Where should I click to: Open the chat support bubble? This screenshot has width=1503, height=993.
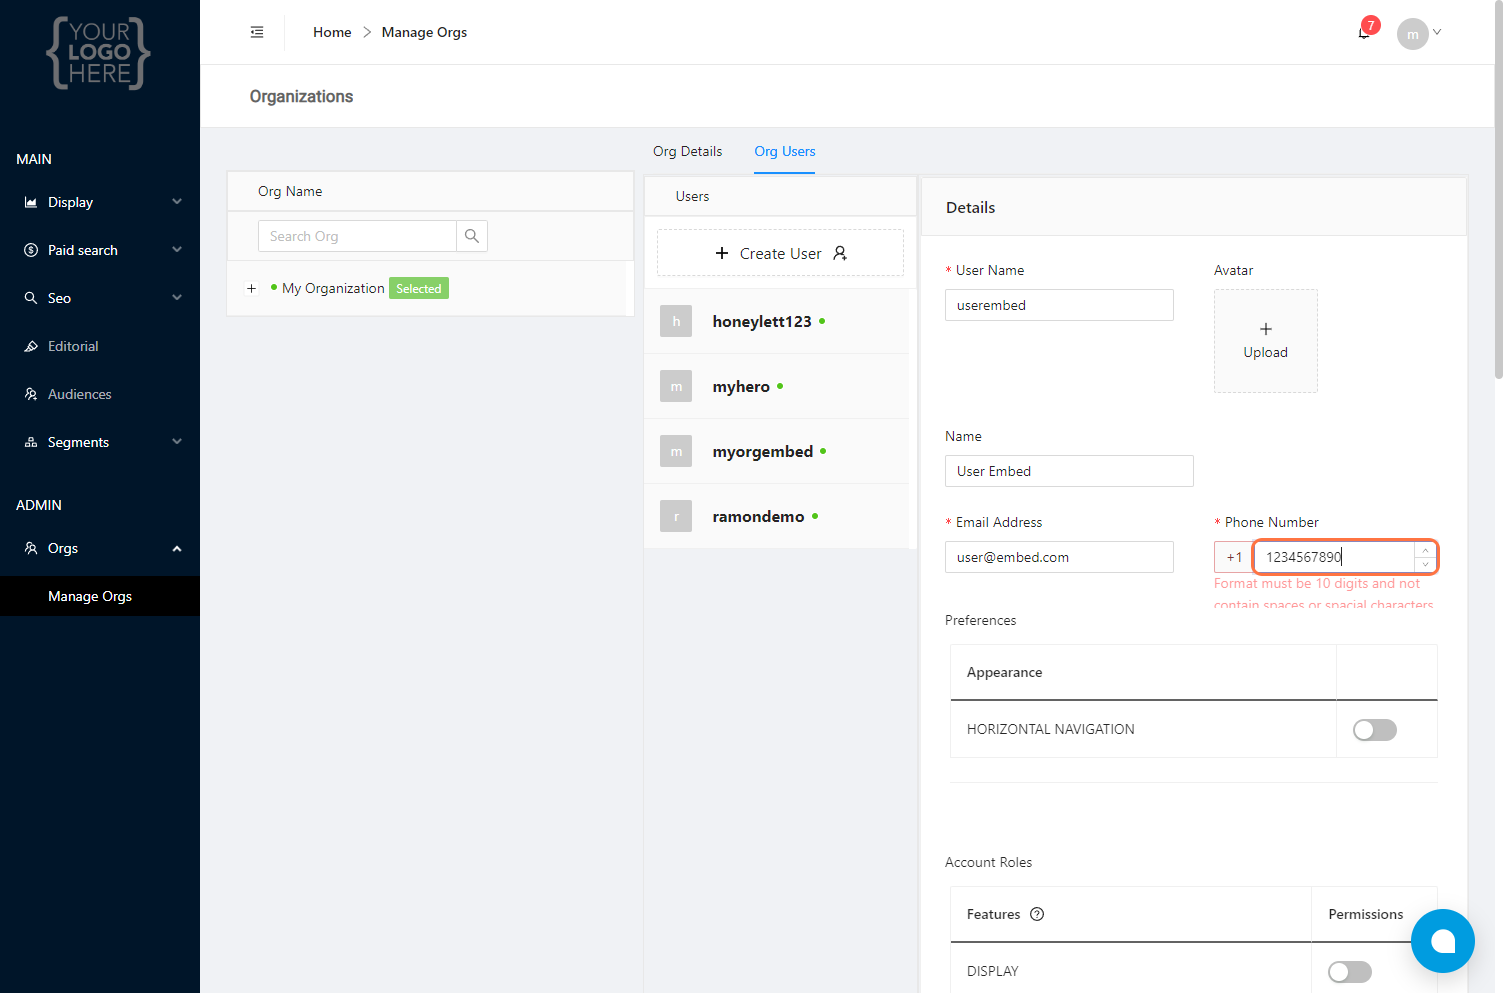[x=1442, y=941]
